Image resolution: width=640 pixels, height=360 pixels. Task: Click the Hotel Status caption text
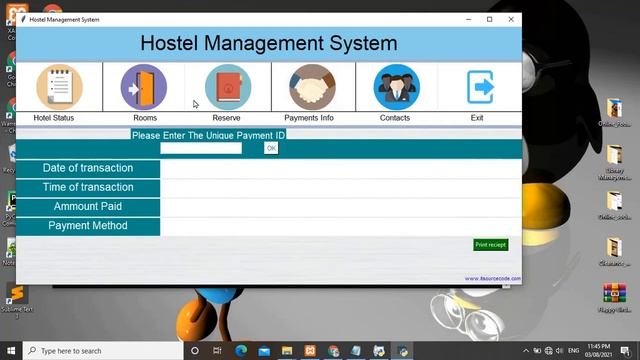click(x=53, y=118)
